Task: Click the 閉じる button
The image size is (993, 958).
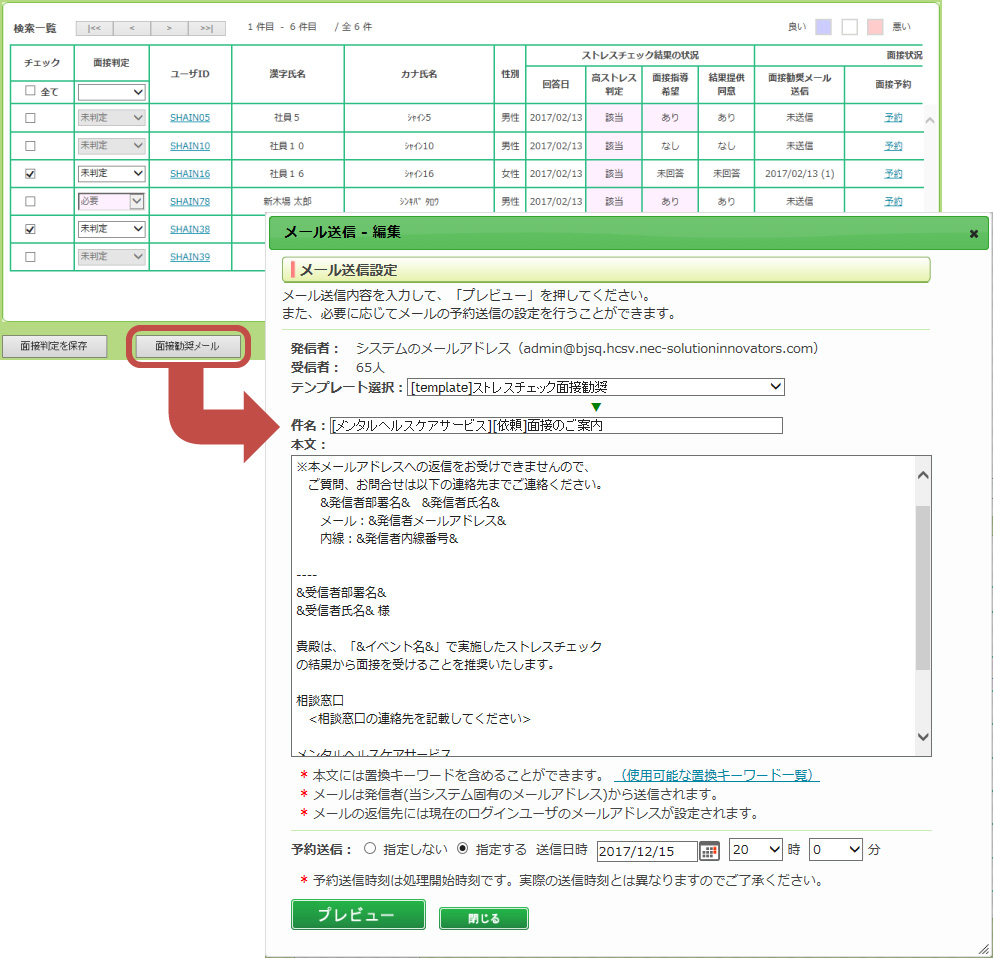Action: point(484,919)
